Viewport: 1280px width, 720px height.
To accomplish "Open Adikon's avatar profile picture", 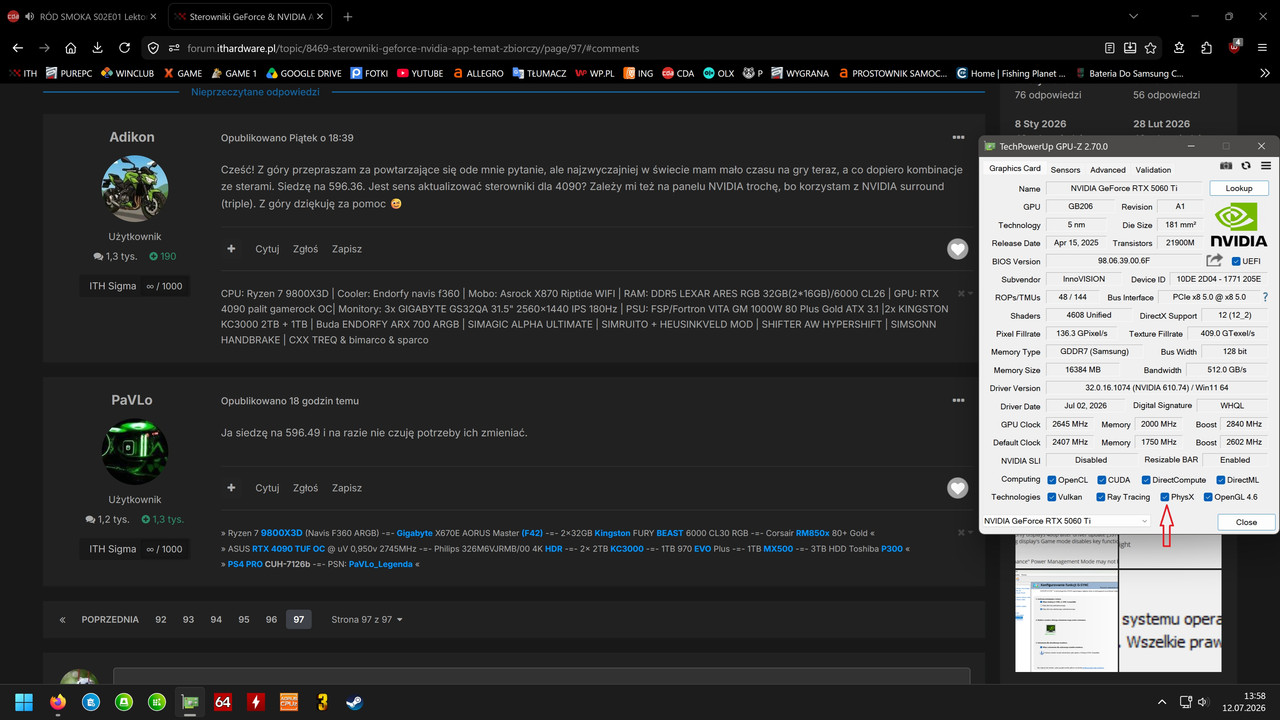I will (135, 188).
